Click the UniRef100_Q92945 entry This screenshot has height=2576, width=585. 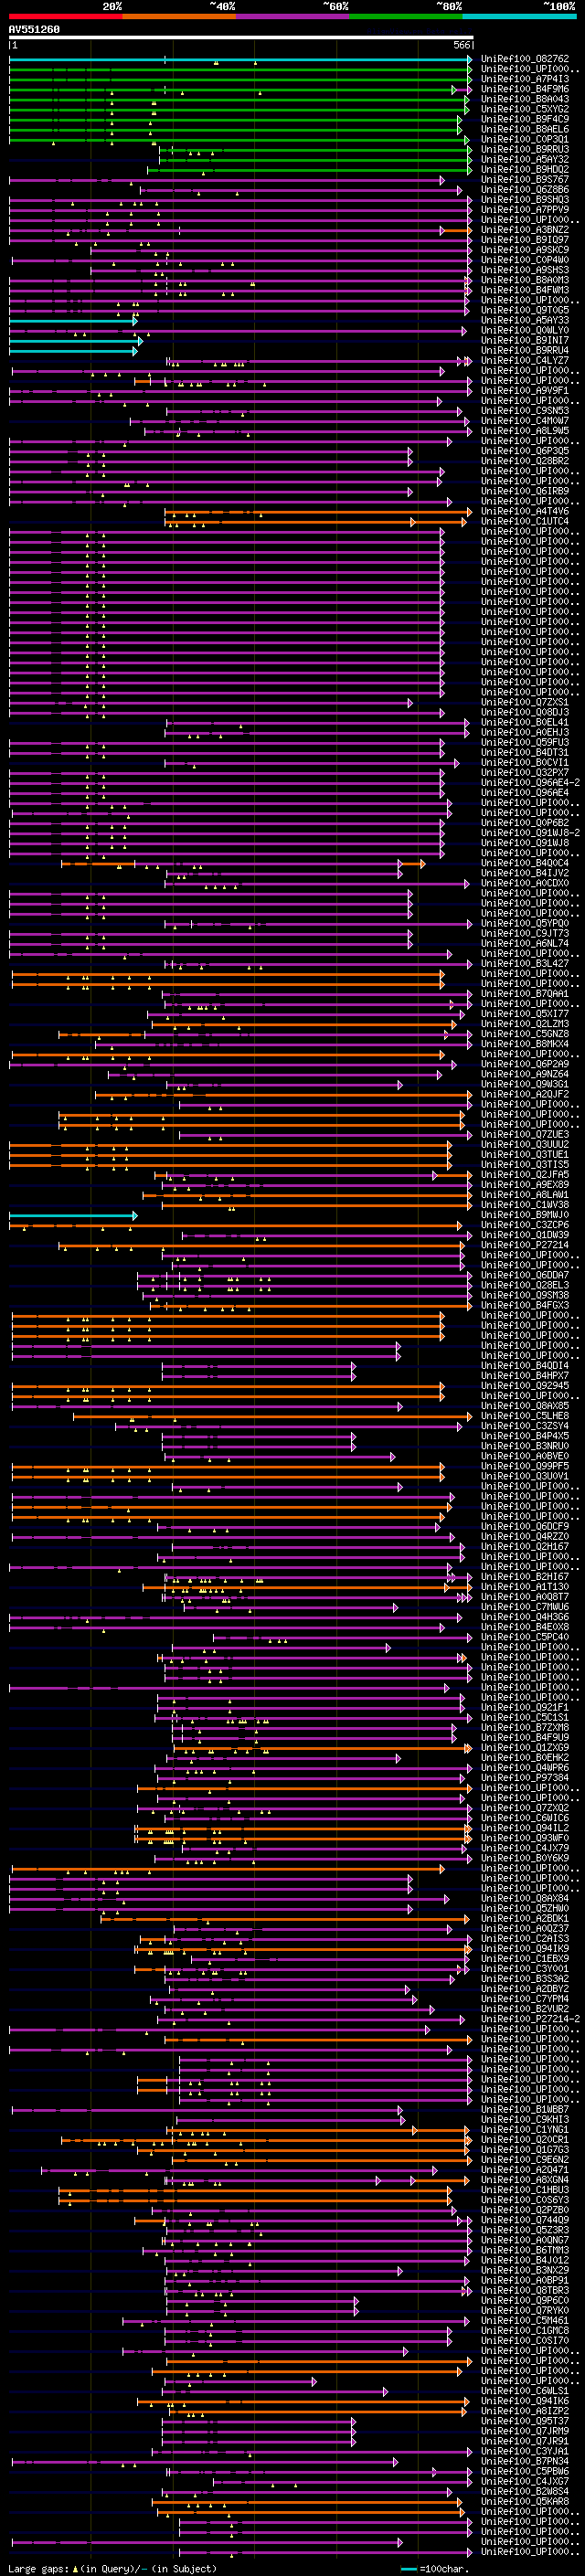525,1386
